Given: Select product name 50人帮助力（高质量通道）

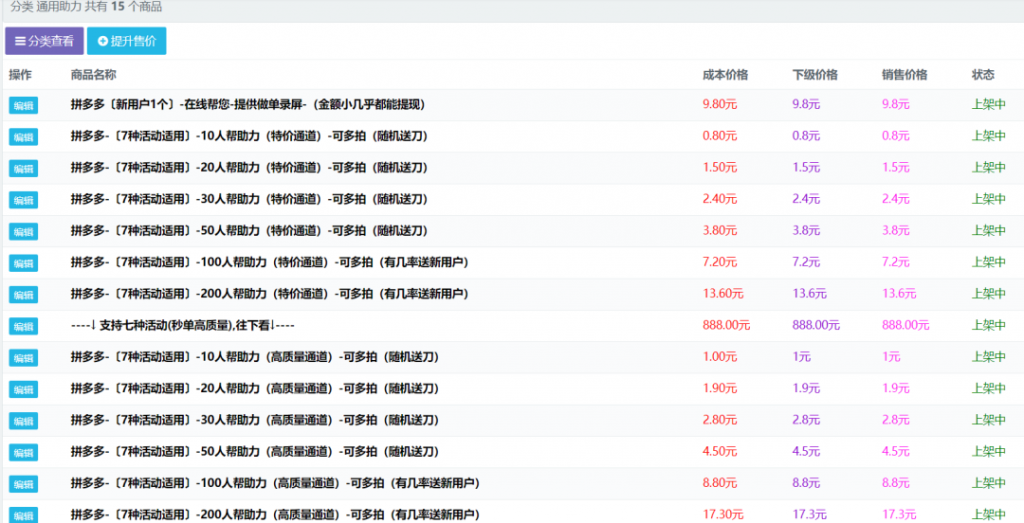Looking at the screenshot, I should click(255, 451).
